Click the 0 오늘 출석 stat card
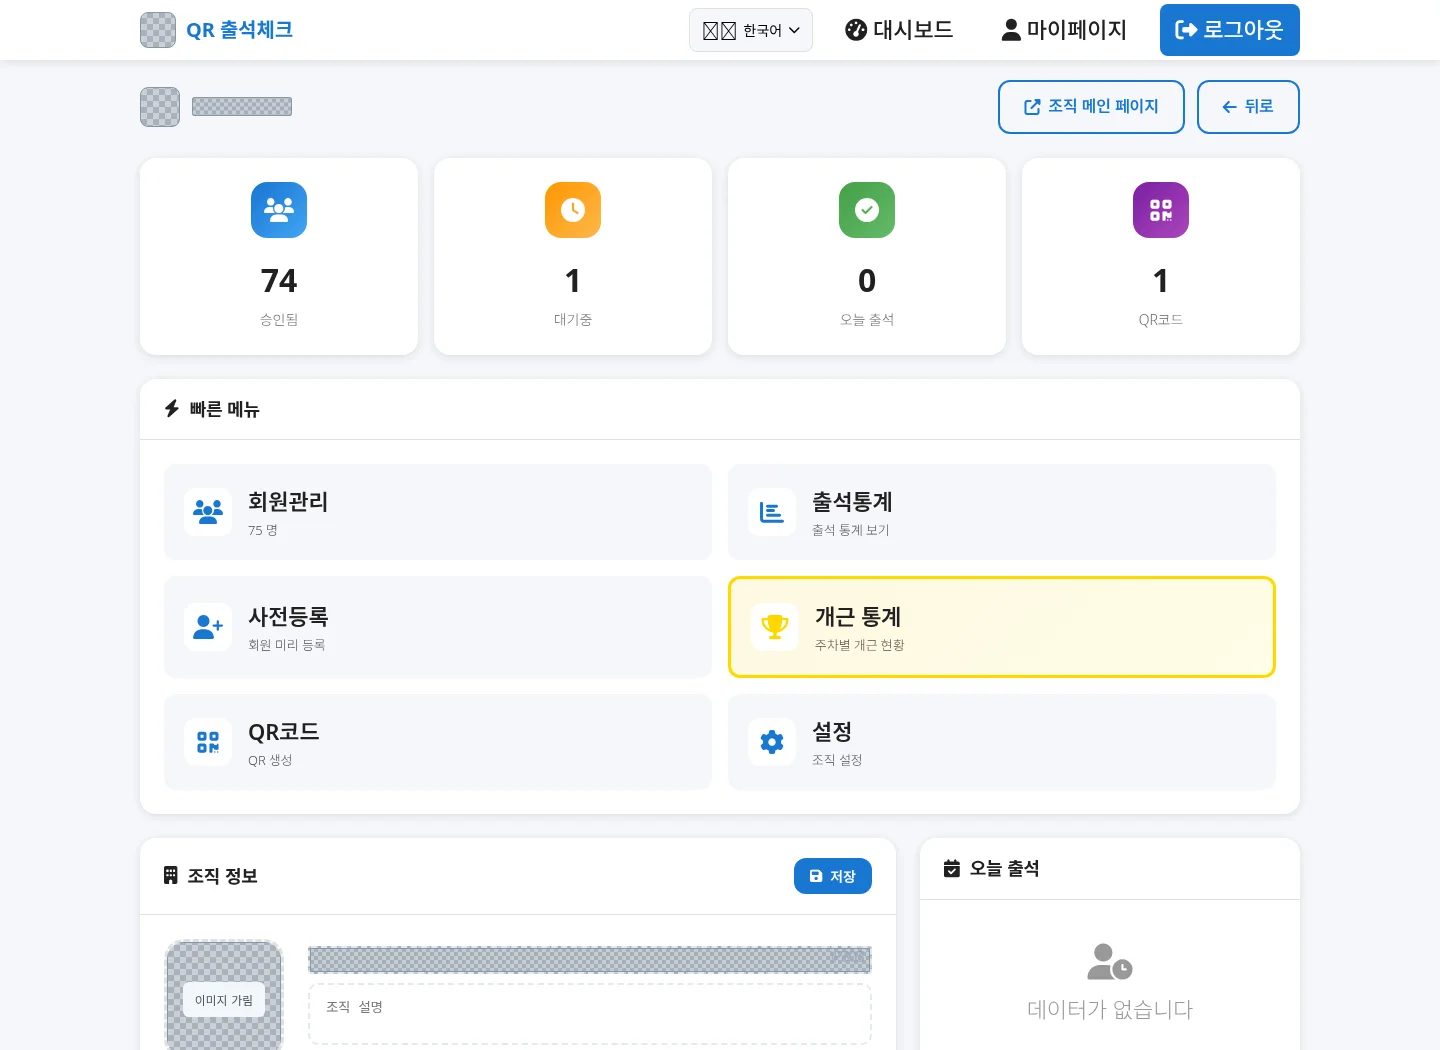 [x=867, y=256]
